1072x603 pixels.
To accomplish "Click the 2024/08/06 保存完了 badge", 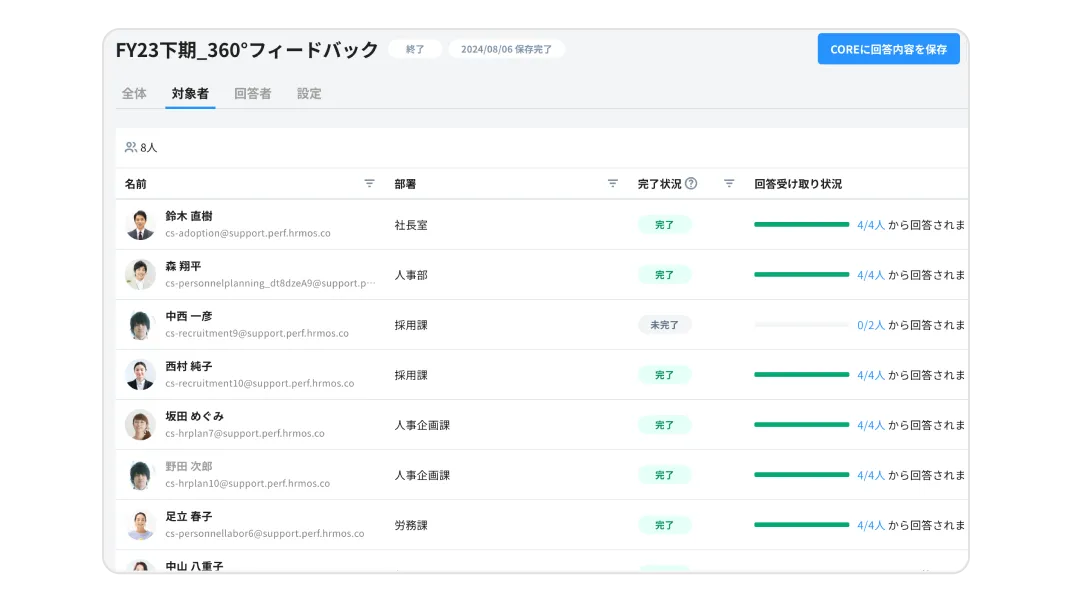I will point(506,48).
